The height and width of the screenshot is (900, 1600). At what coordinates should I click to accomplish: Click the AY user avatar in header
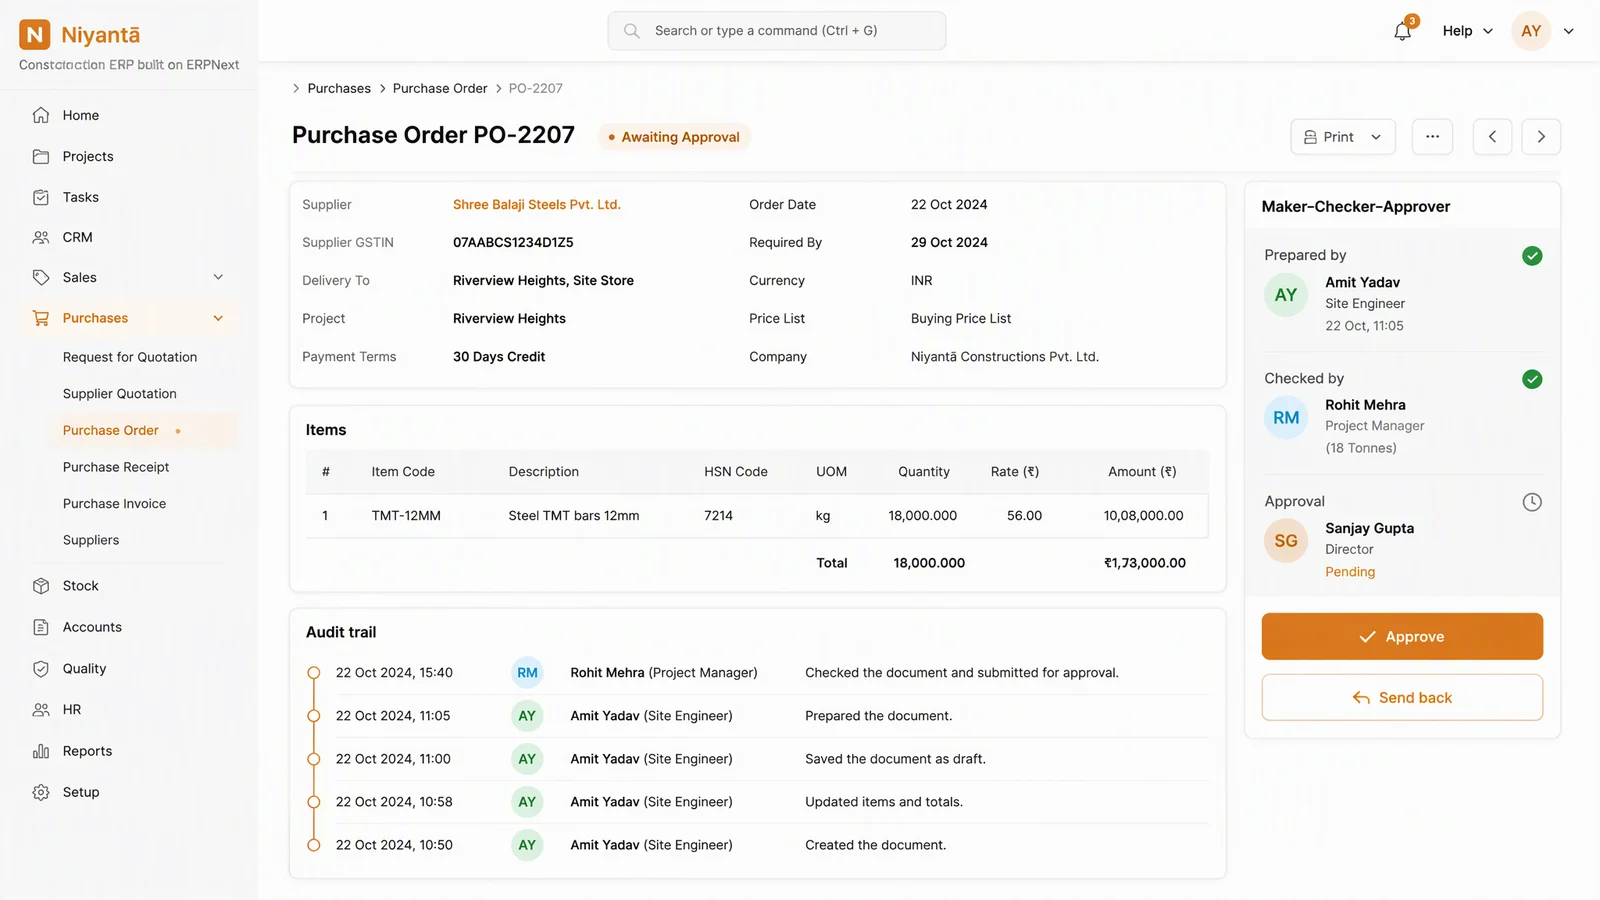click(1531, 31)
